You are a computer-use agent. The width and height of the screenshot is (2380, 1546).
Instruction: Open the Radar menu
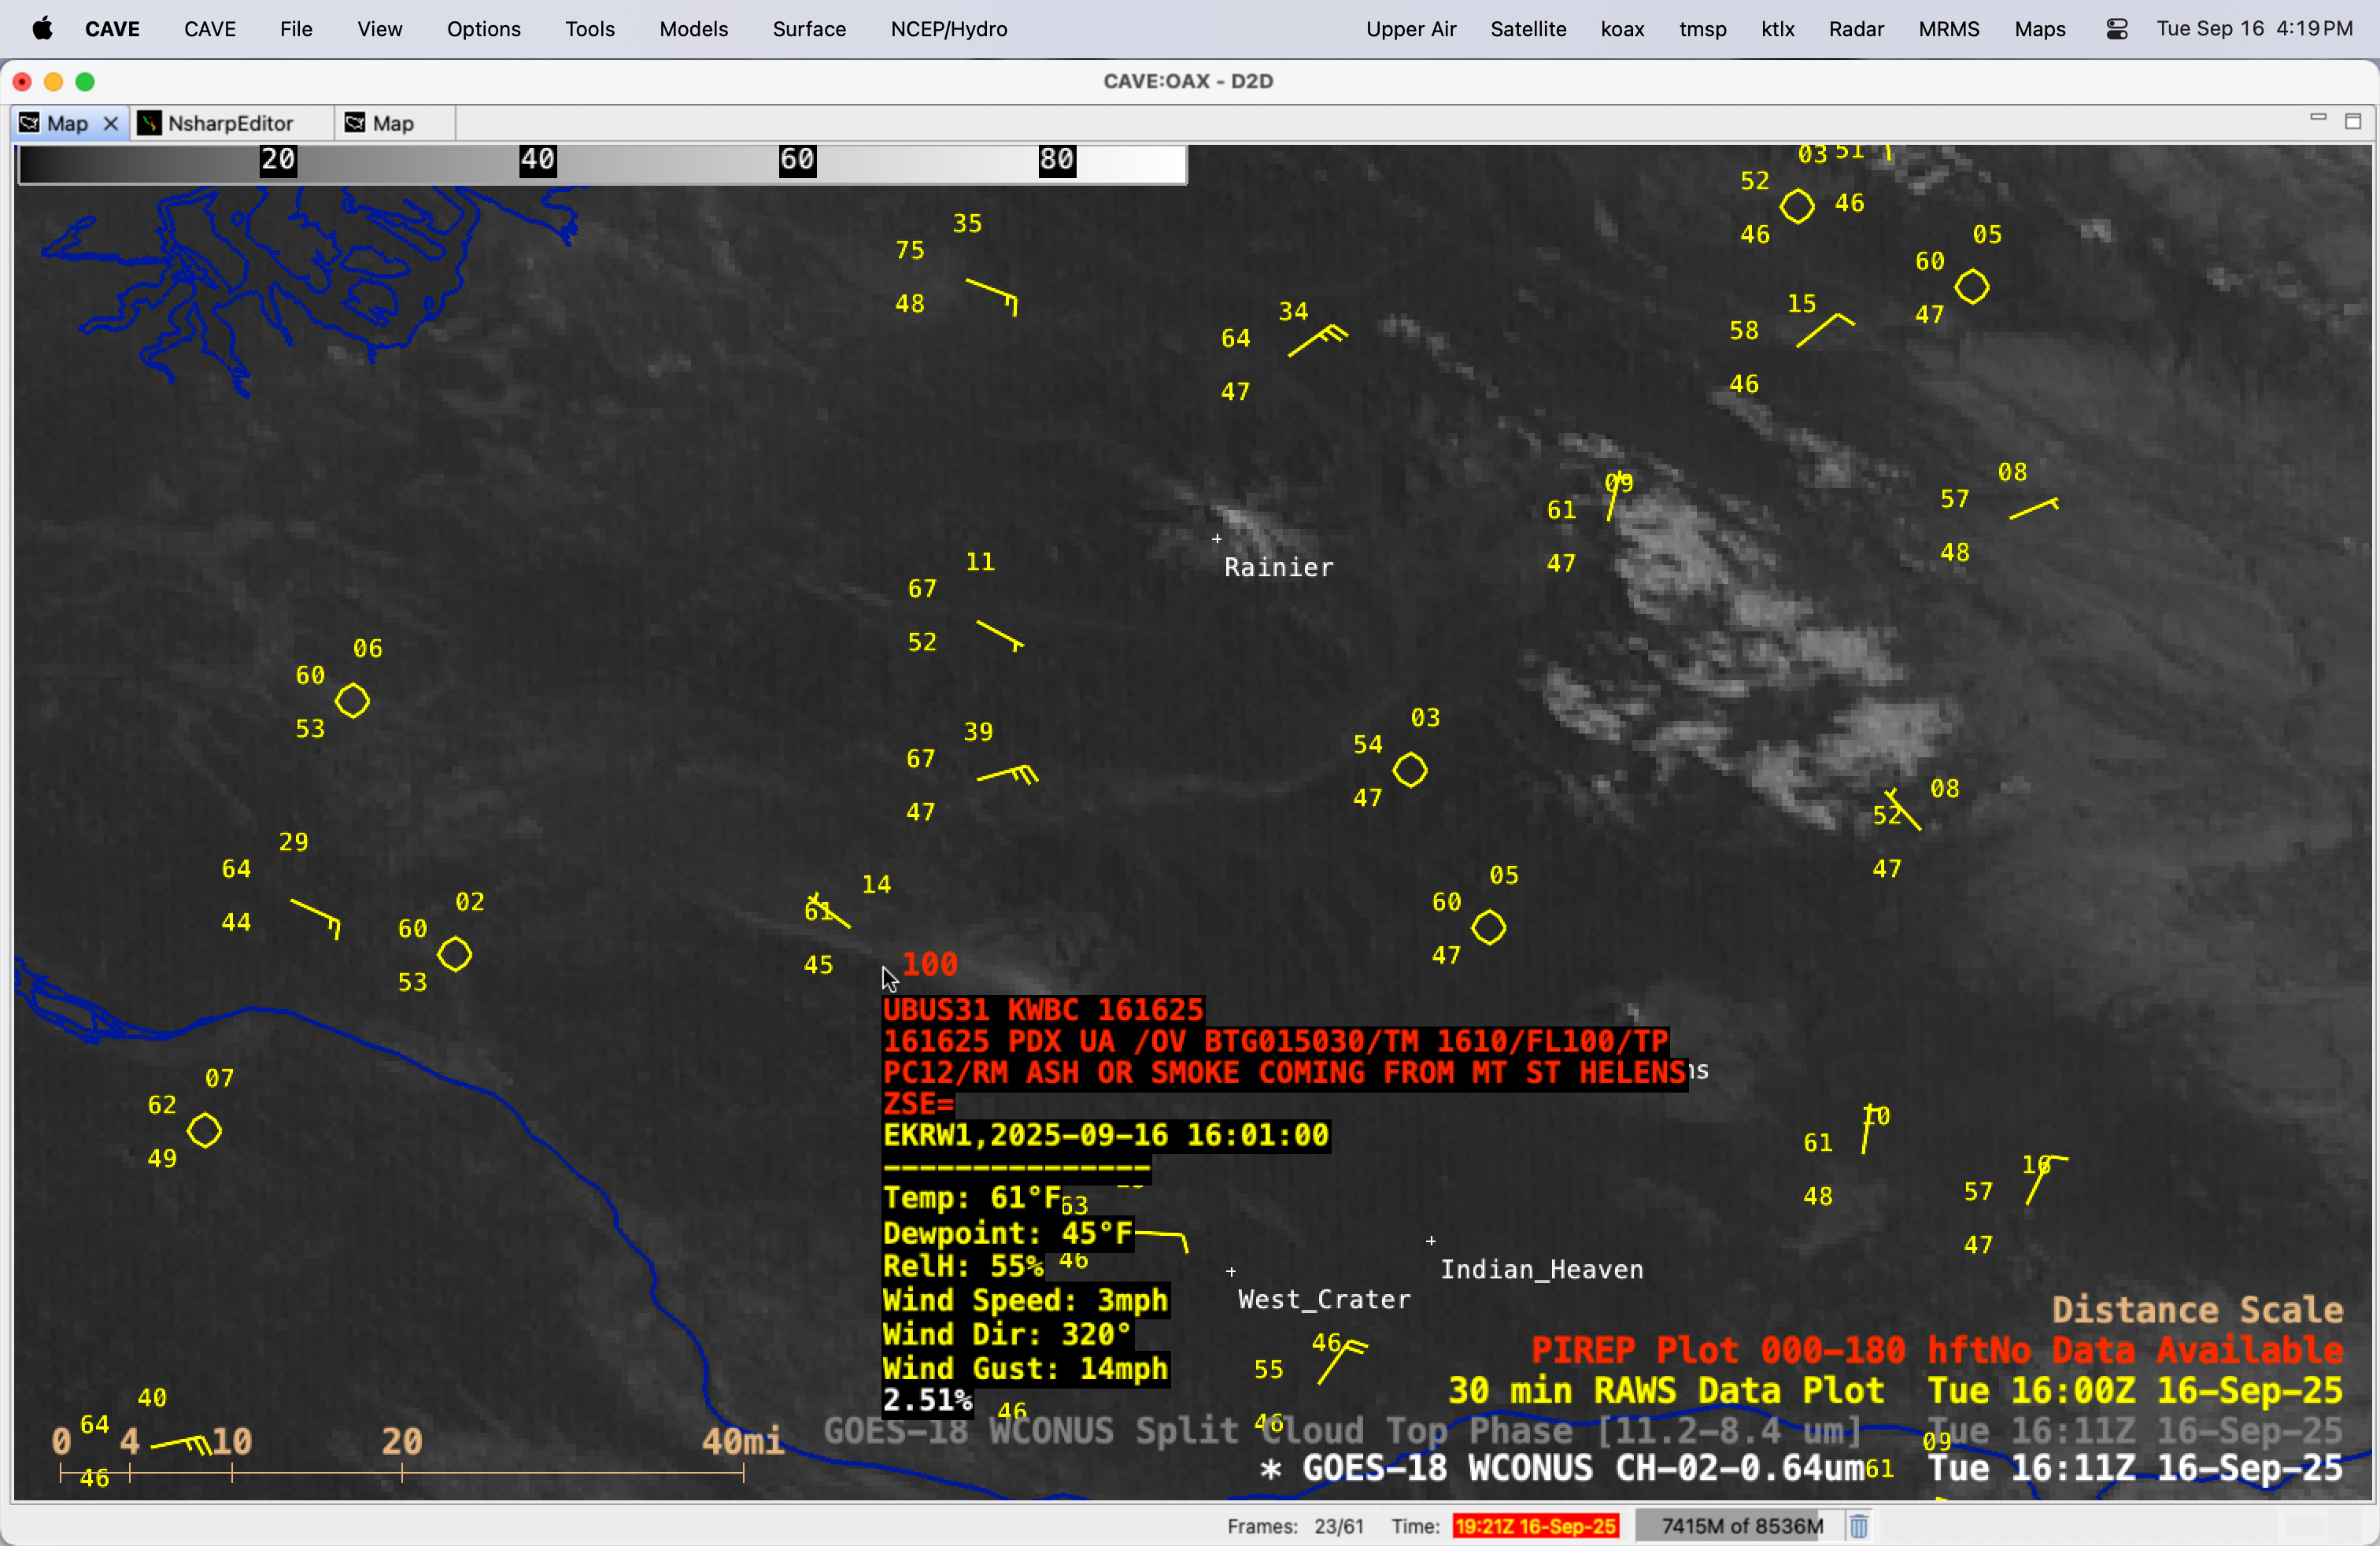1855,29
